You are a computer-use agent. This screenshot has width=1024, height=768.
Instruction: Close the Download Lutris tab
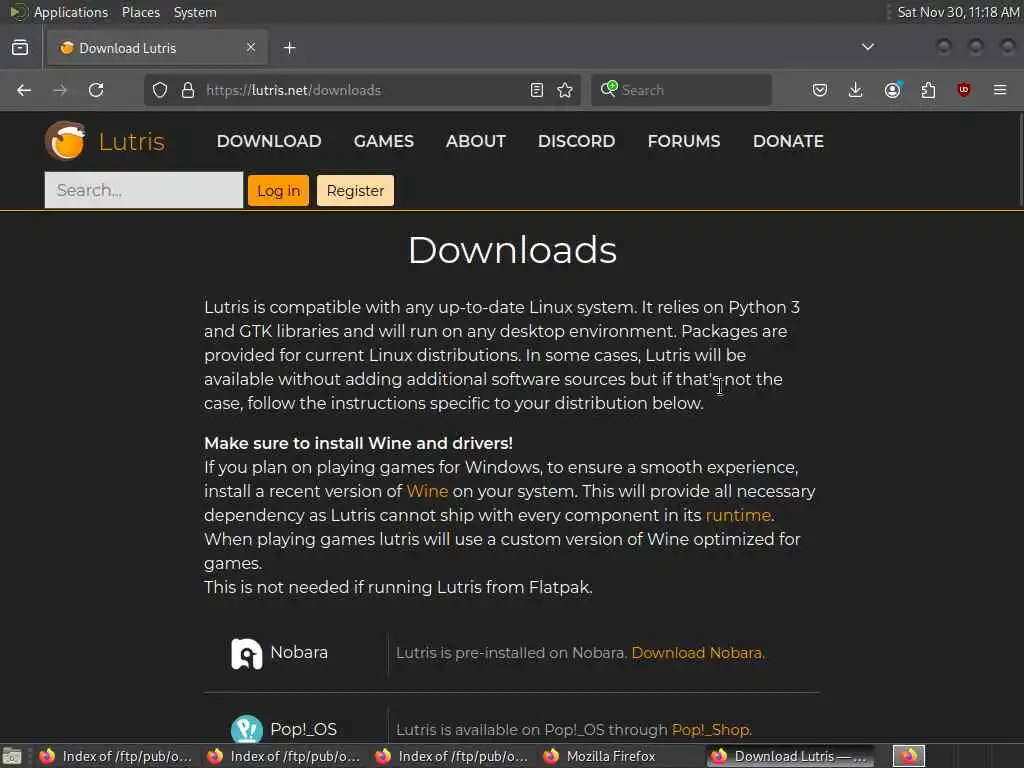pos(251,47)
